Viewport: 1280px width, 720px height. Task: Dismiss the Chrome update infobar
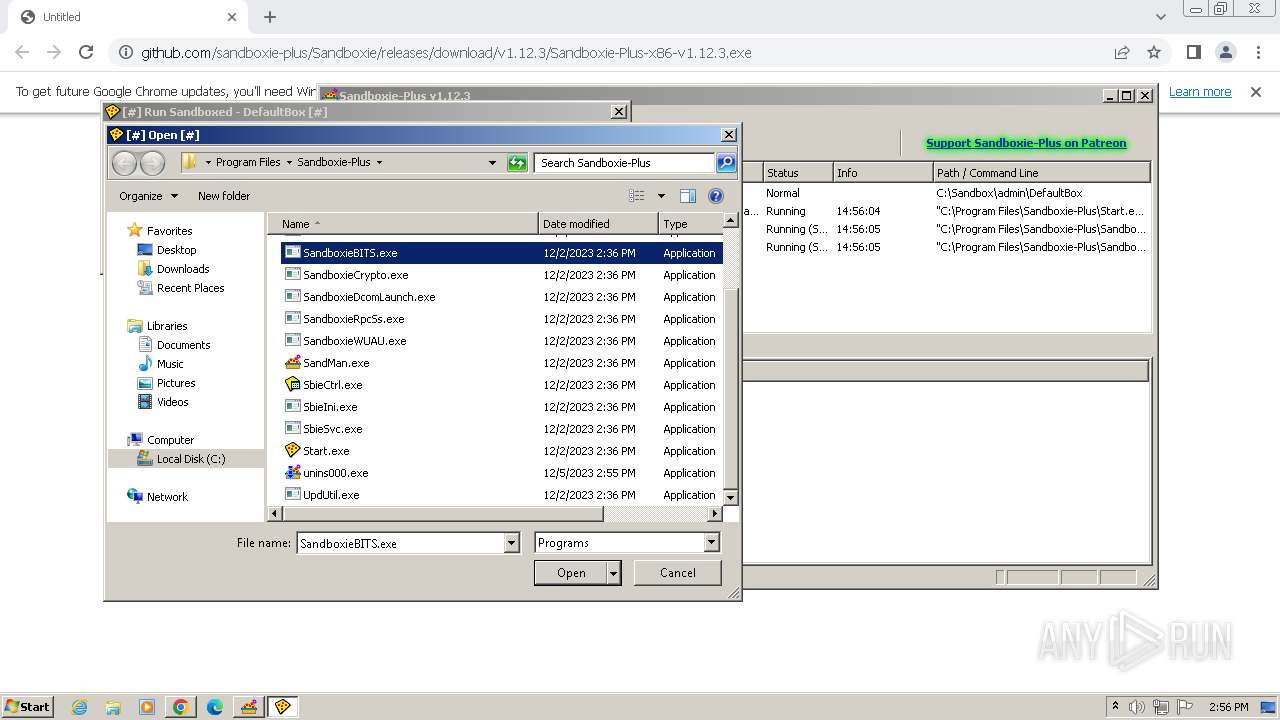click(1256, 92)
